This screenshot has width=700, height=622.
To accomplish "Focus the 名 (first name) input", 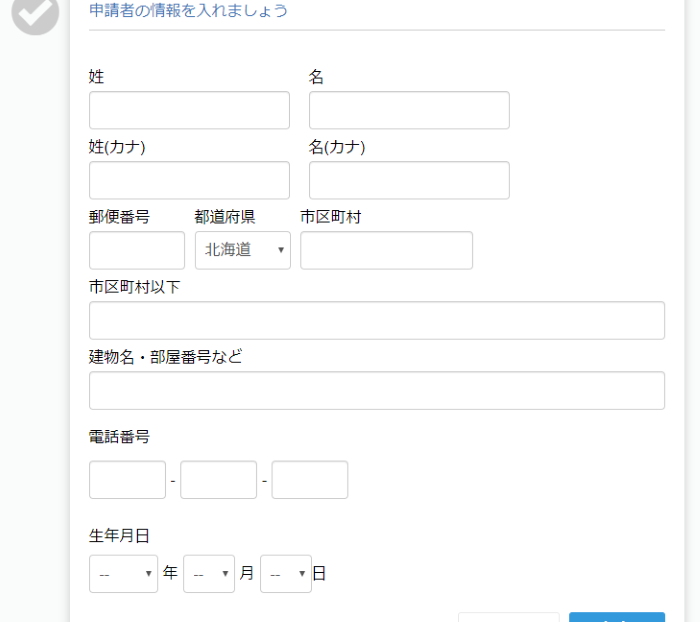I will (x=409, y=110).
